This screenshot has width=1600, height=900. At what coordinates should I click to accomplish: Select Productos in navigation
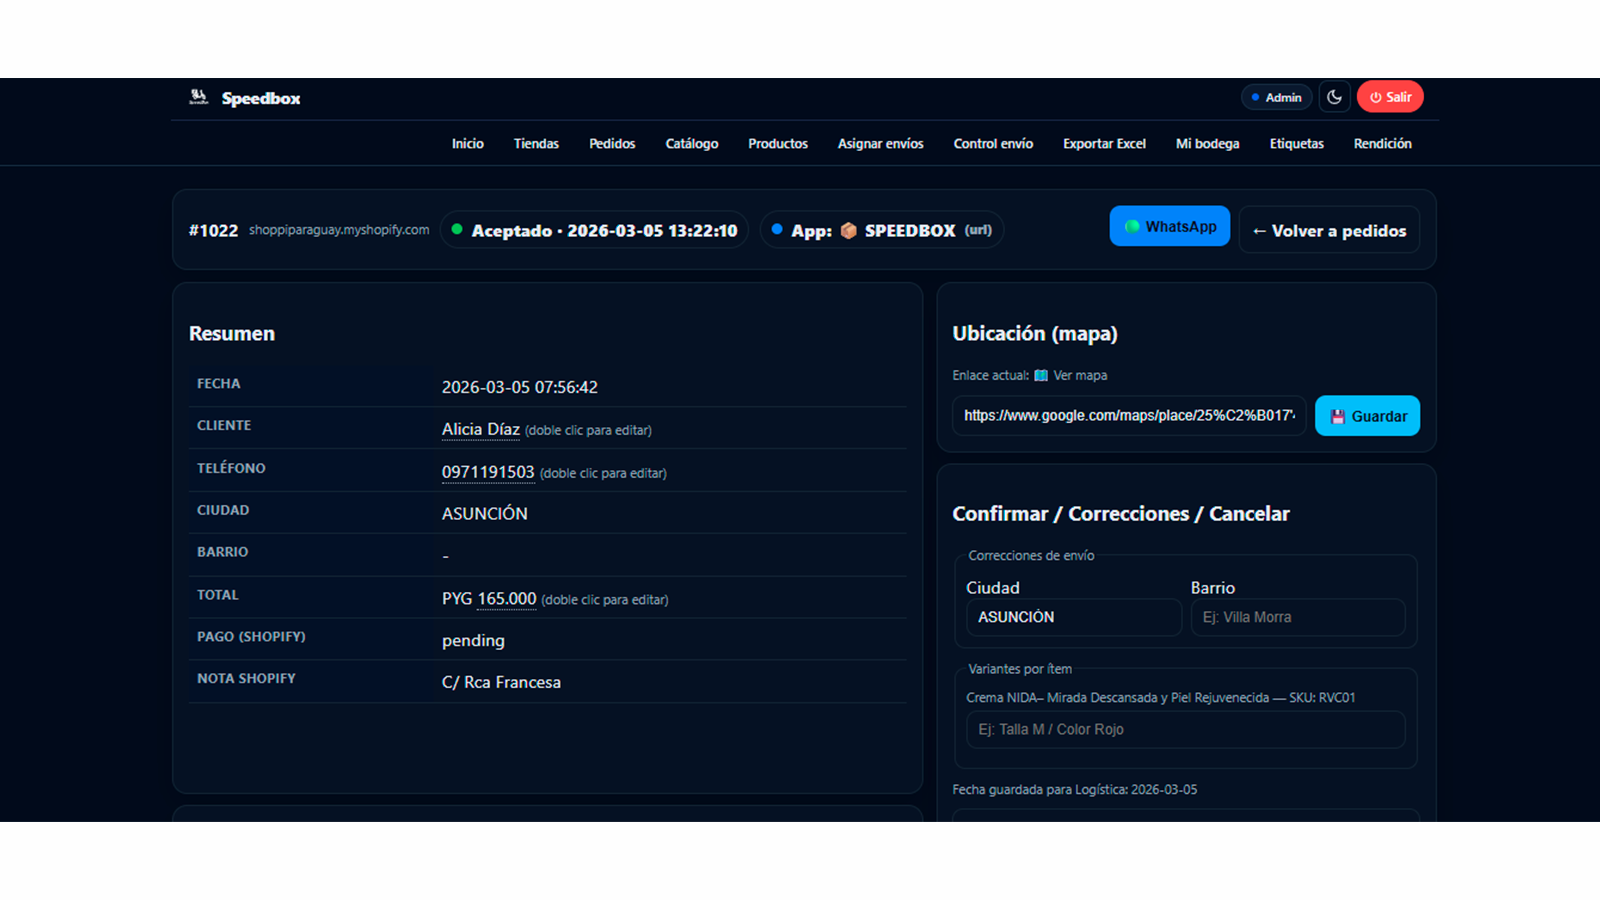[x=778, y=144]
